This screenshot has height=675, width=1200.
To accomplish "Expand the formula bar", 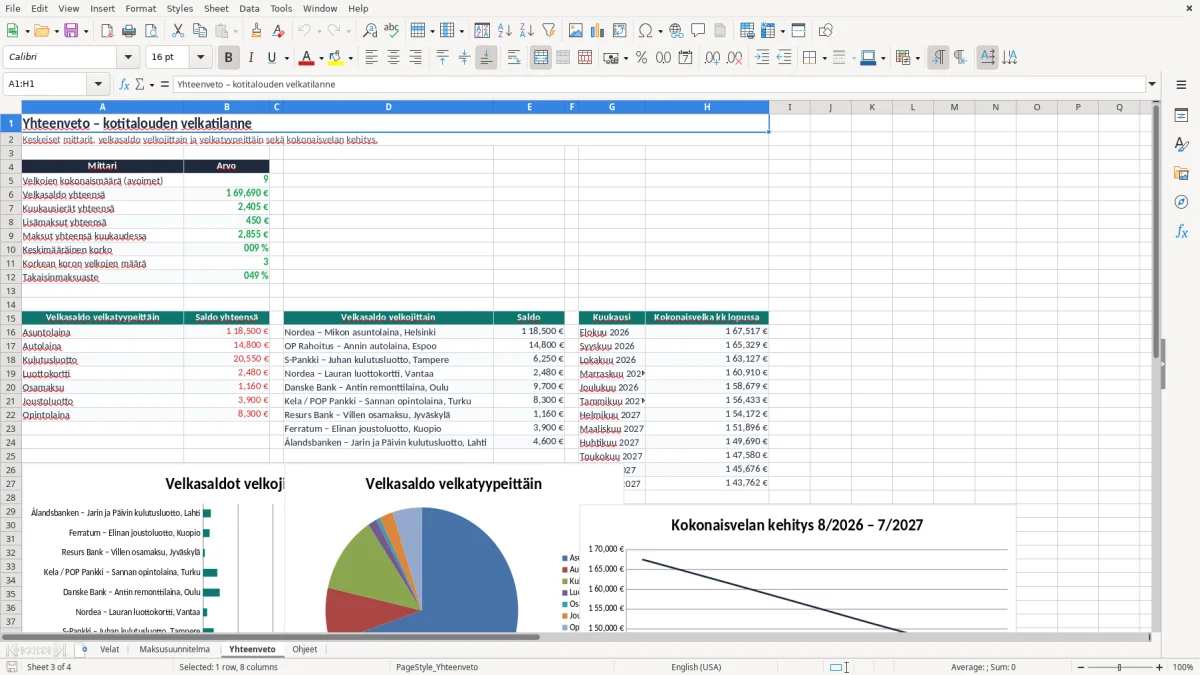I will tap(1153, 85).
